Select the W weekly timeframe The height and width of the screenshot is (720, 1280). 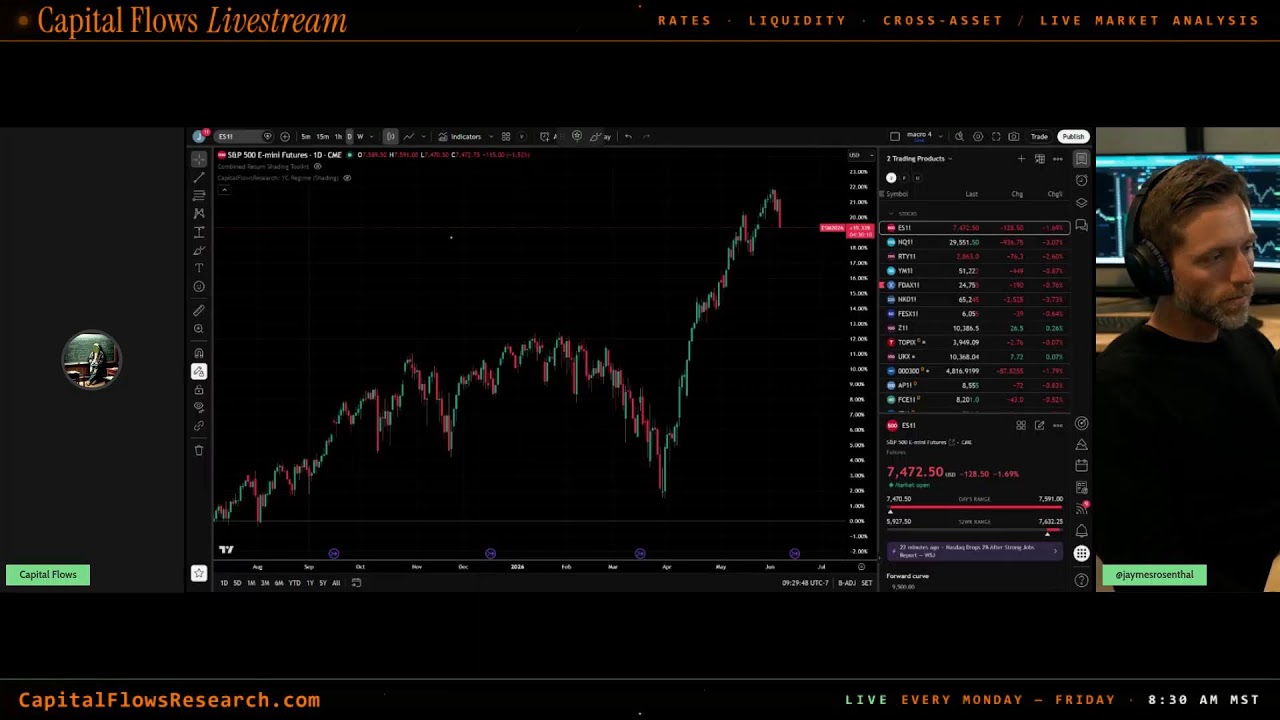[x=360, y=136]
